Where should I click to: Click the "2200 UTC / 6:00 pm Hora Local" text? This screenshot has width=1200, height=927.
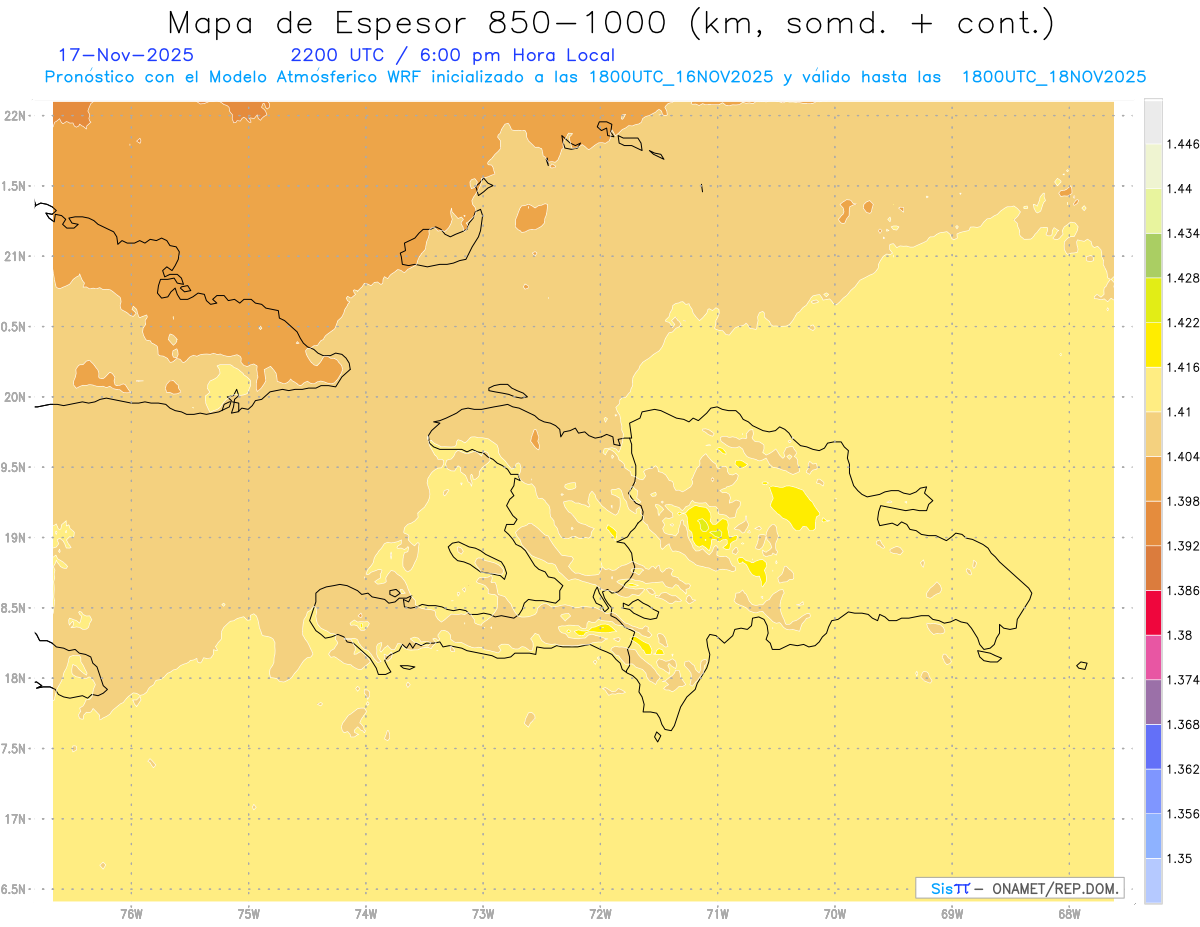[453, 56]
